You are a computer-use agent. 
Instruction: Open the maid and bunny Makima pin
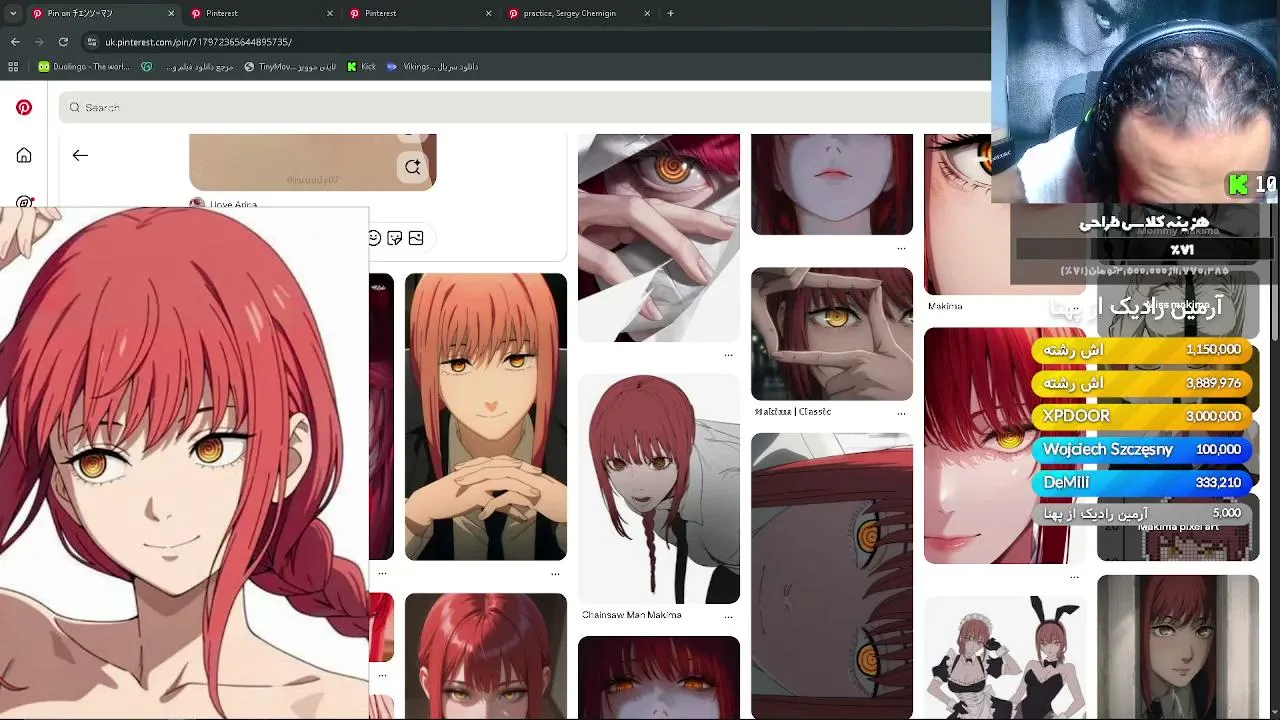pyautogui.click(x=1005, y=658)
